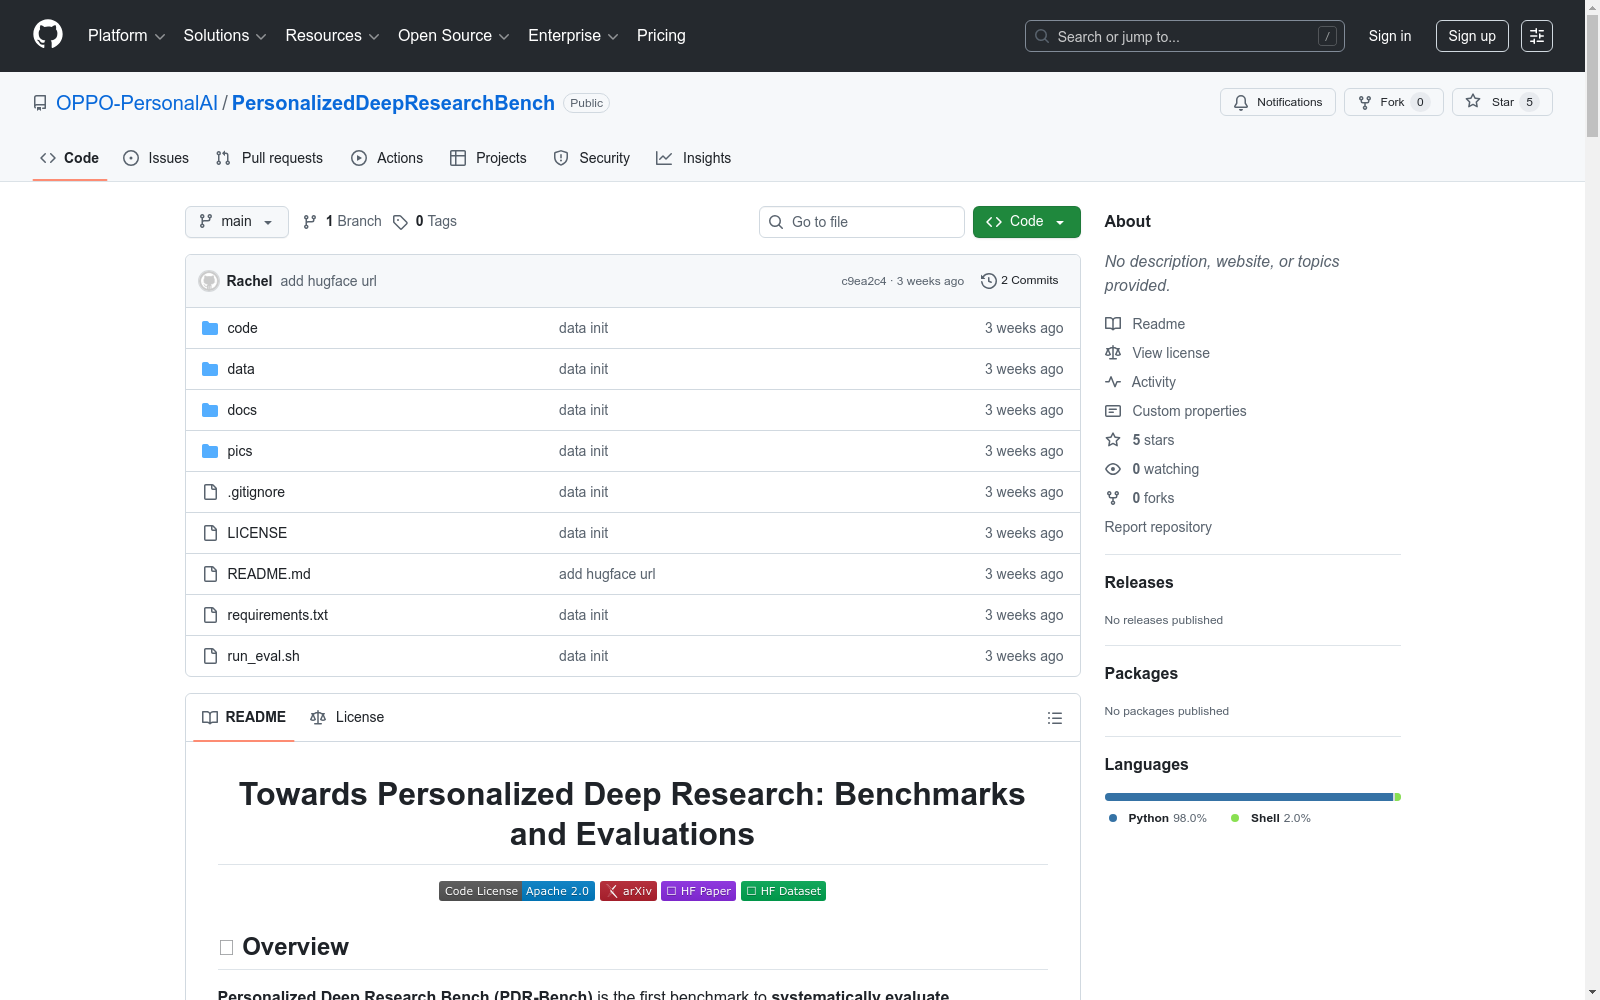Switch to the Insights tab
This screenshot has height=1000, width=1600.
[x=694, y=158]
